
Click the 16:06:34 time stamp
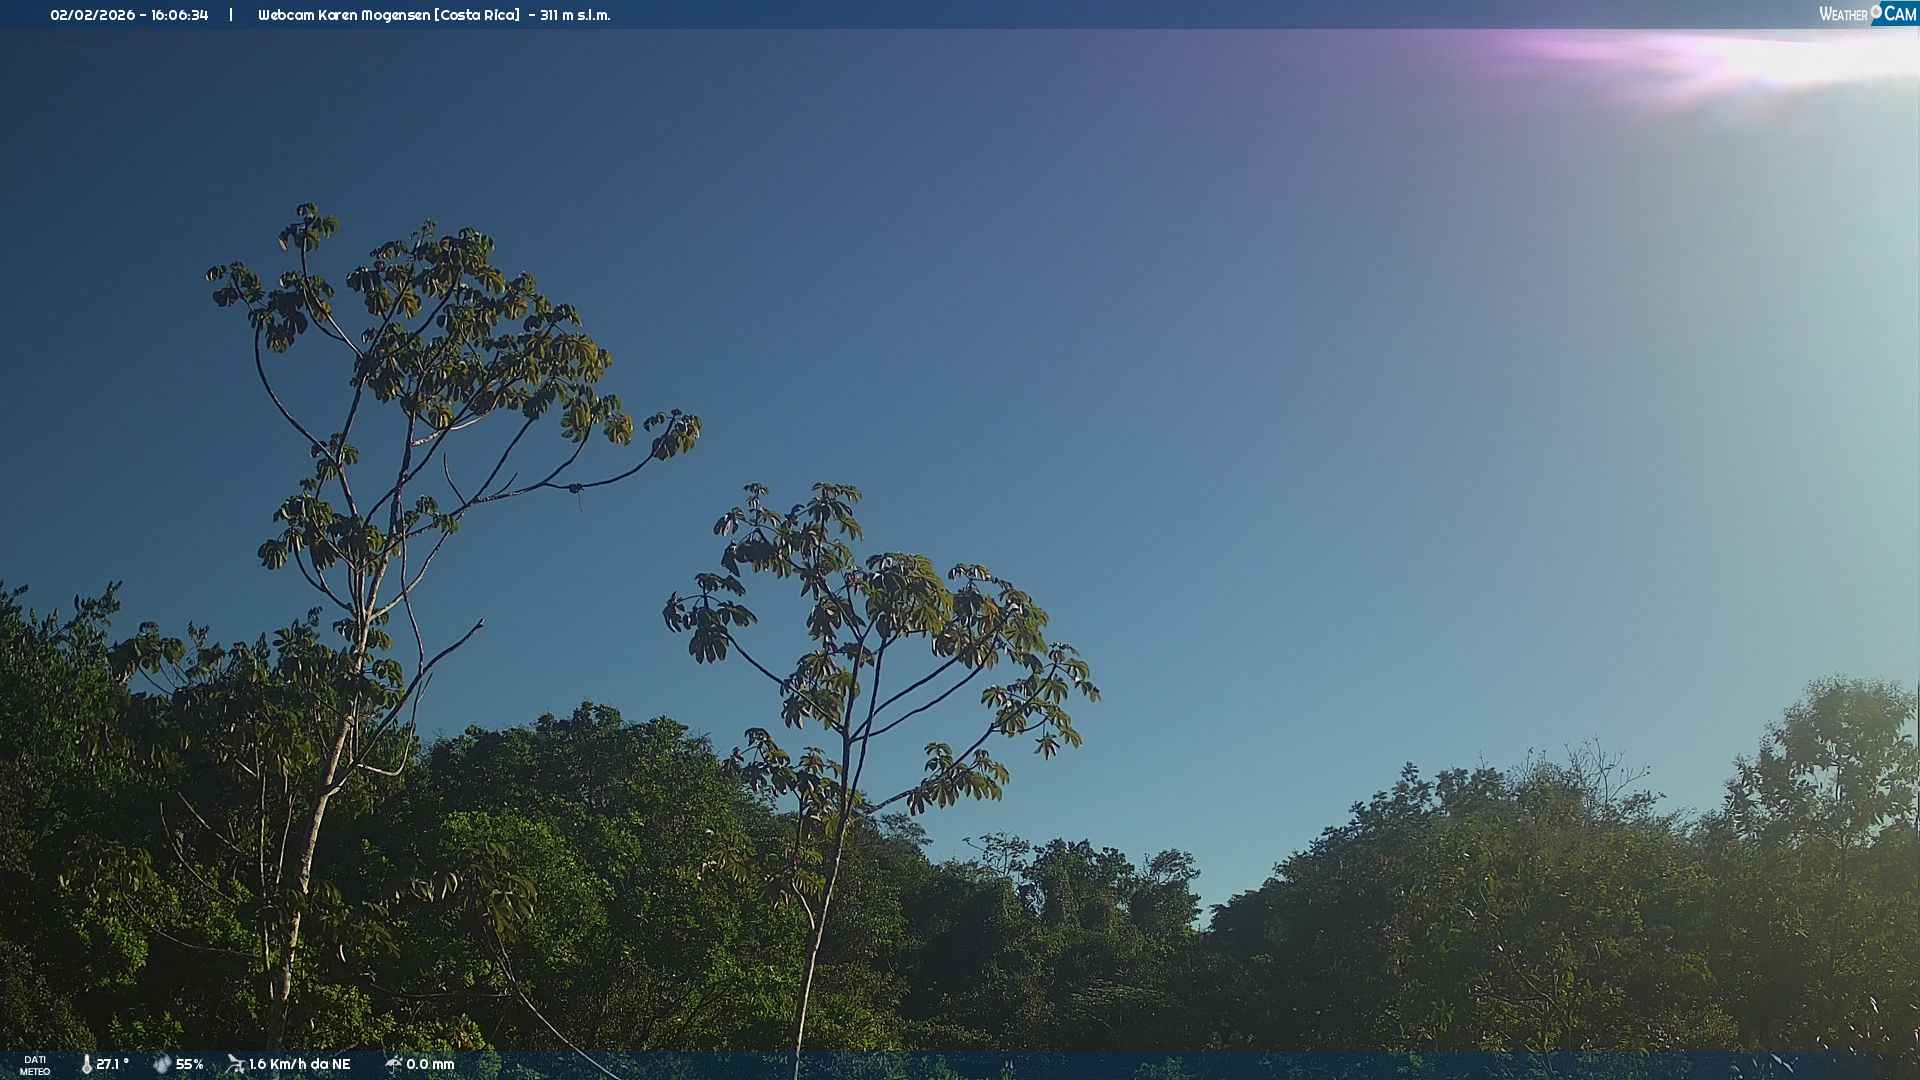tap(180, 15)
